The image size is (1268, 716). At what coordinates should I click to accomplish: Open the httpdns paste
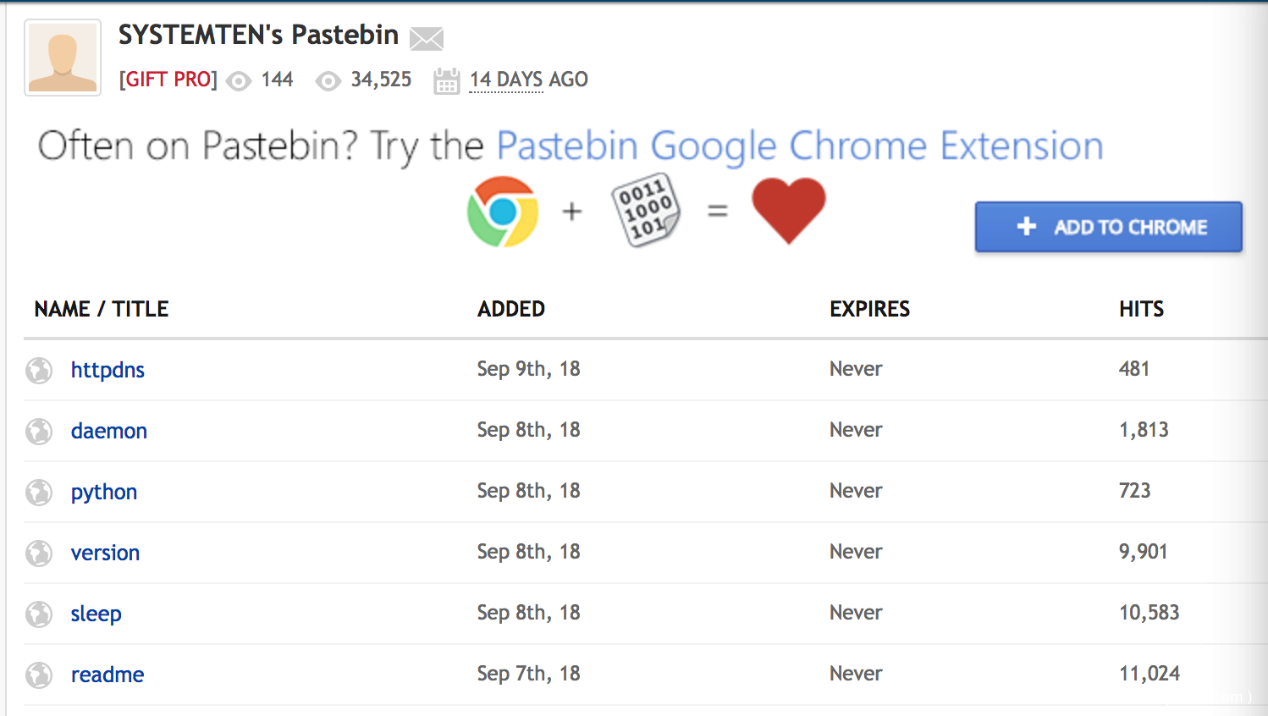click(108, 370)
